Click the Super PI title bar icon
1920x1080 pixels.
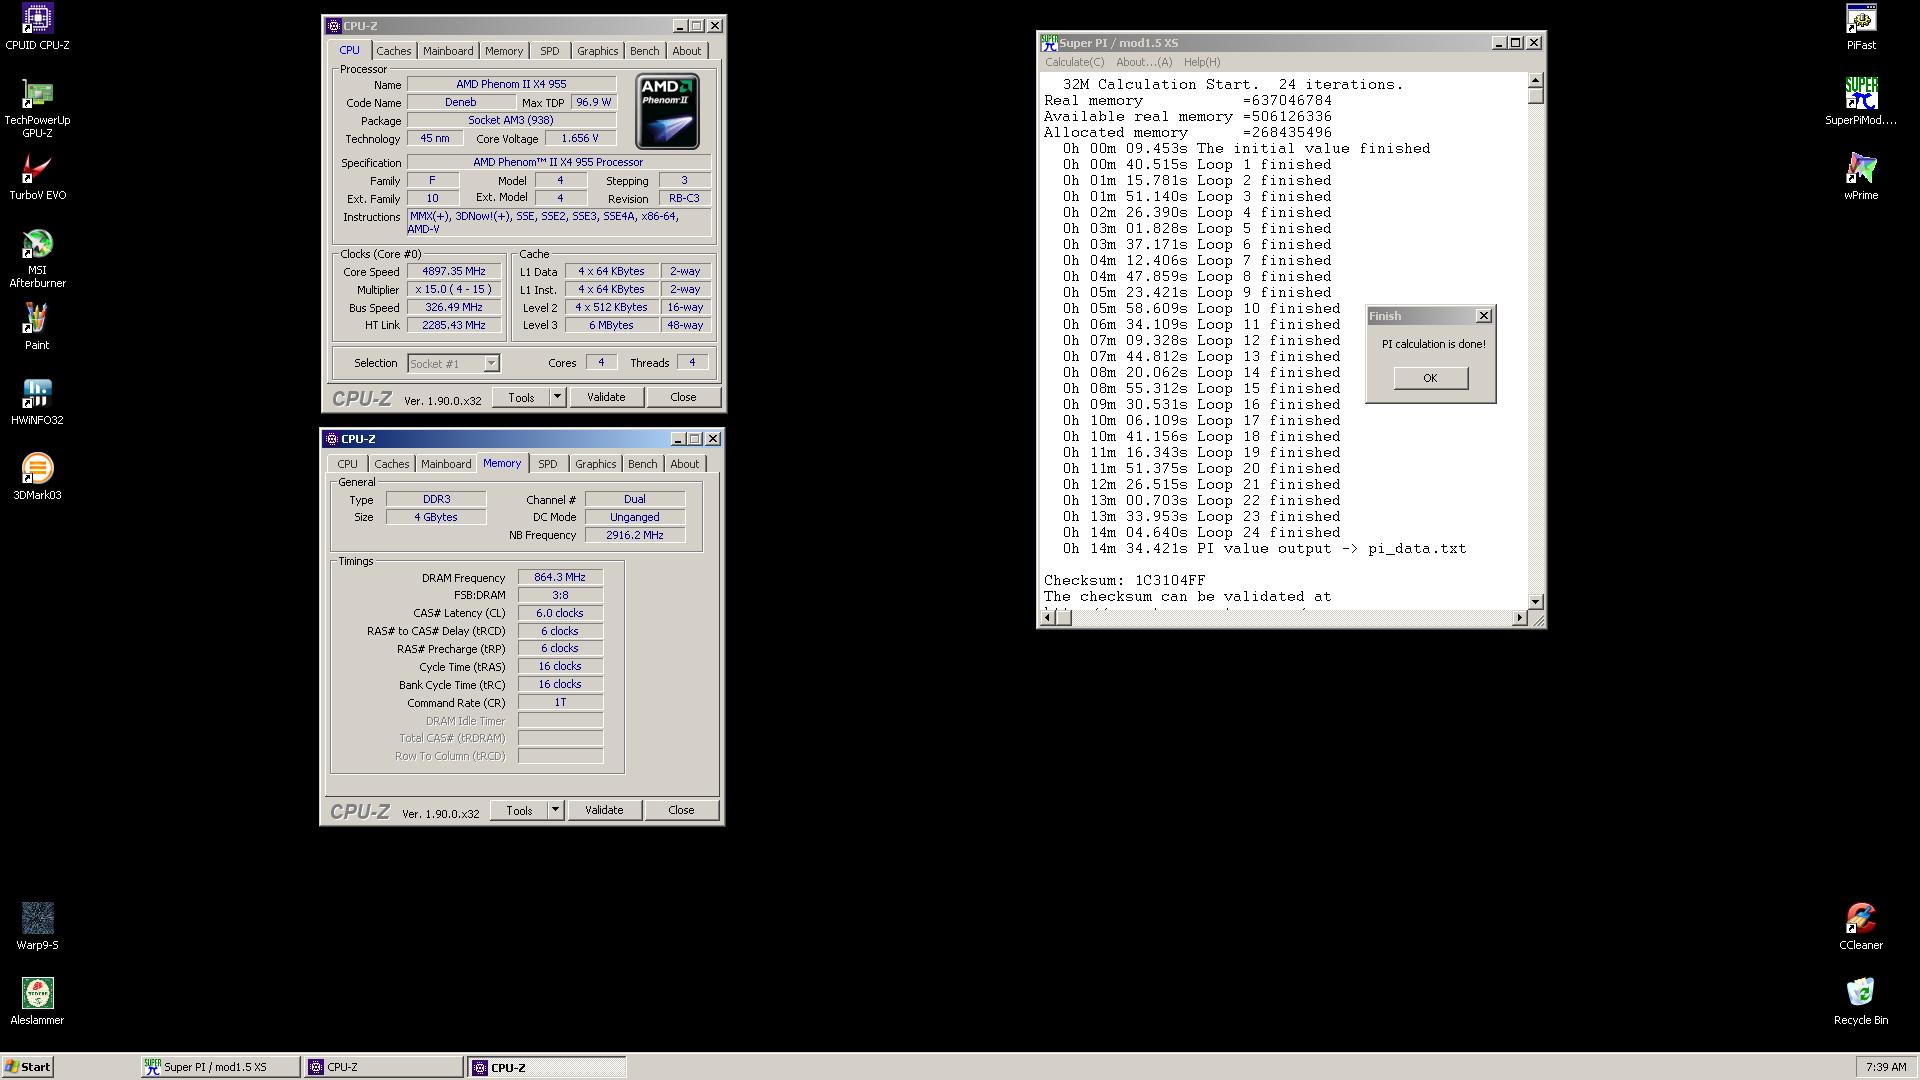click(x=1049, y=43)
